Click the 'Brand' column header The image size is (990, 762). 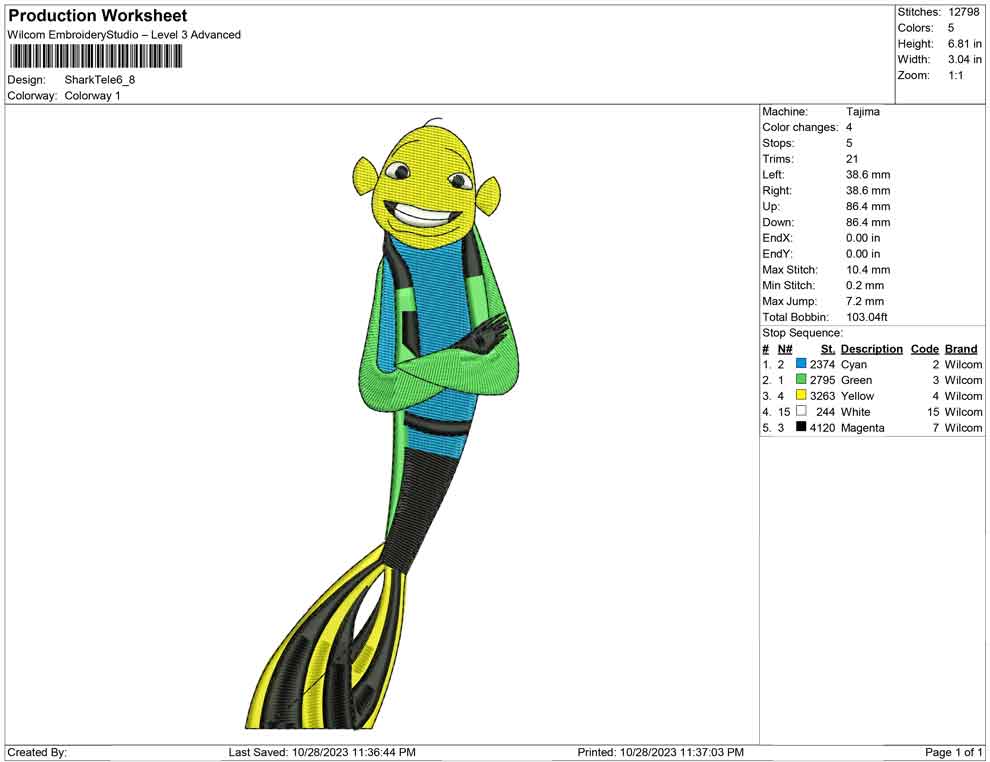click(x=961, y=349)
